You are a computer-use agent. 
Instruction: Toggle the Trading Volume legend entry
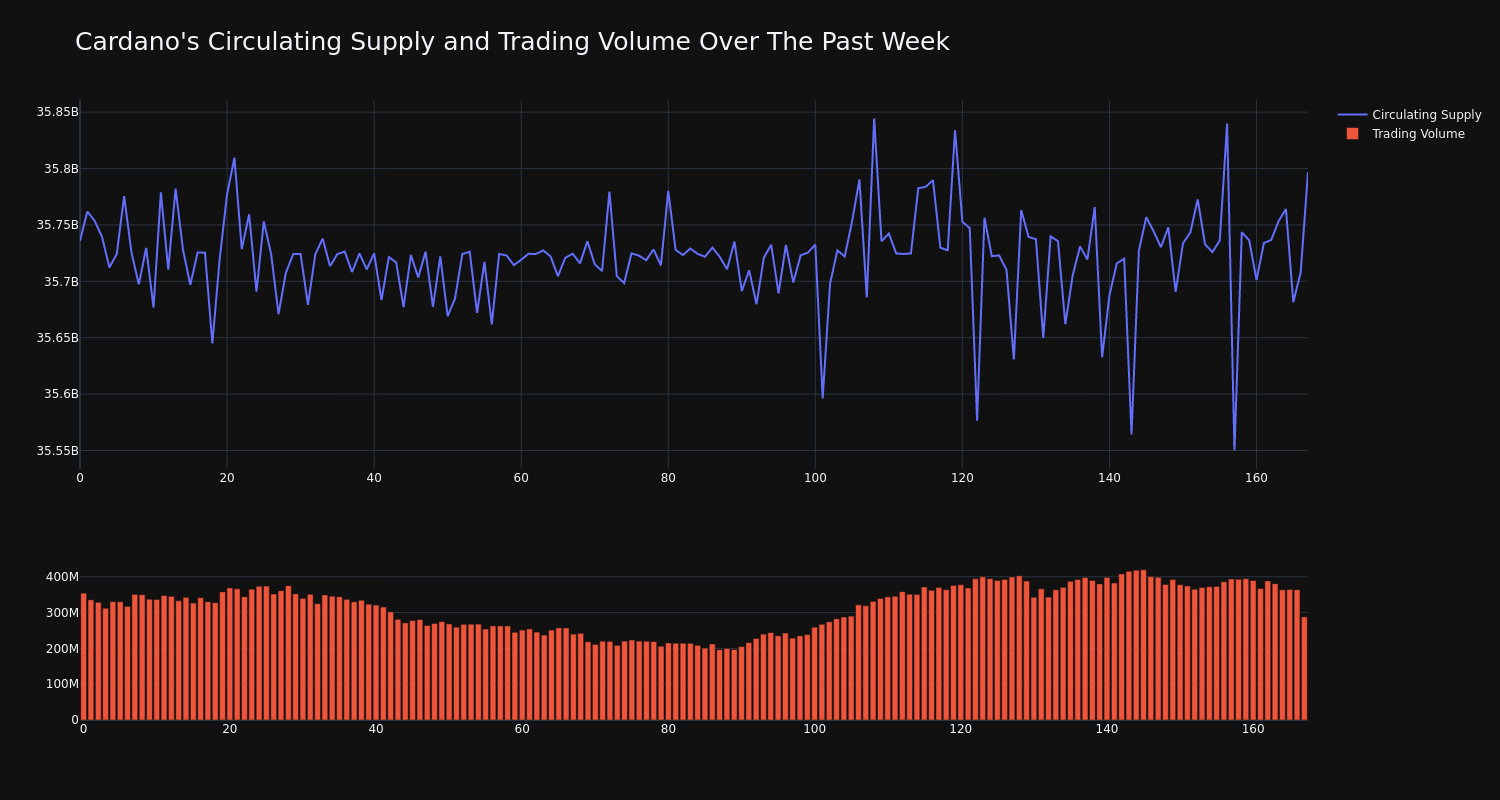[x=1405, y=134]
